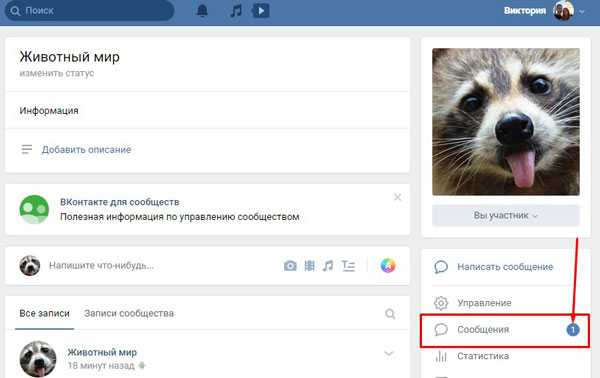Search posts with the wall magnifier icon
600x378 pixels.
(390, 314)
